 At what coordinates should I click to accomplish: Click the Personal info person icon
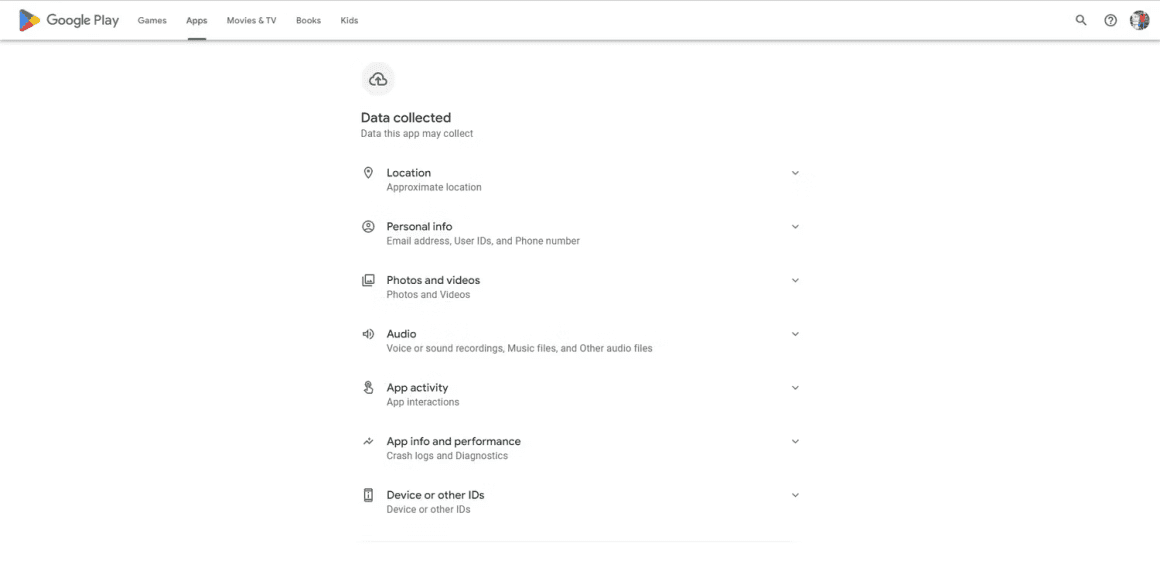point(368,226)
